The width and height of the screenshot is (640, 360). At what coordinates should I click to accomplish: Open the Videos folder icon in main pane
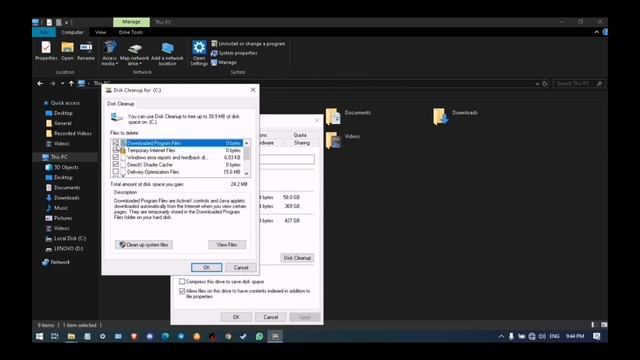click(333, 140)
